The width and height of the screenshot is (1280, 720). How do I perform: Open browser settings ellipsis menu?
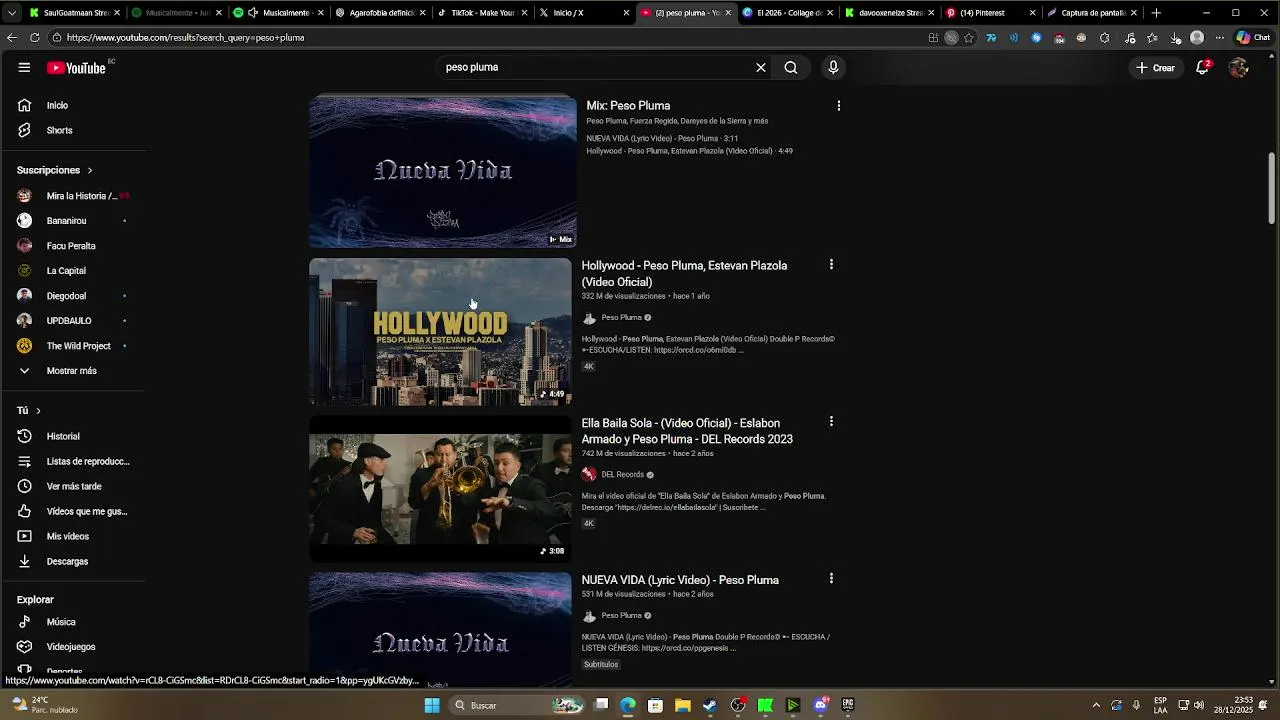[1219, 38]
